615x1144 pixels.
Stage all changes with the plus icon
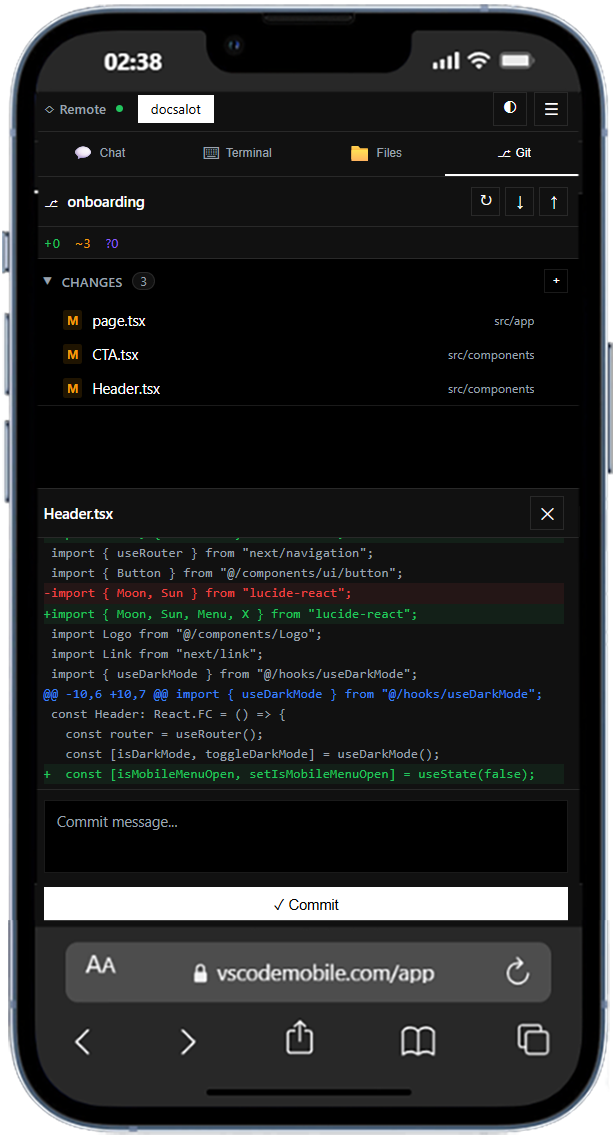(x=556, y=281)
